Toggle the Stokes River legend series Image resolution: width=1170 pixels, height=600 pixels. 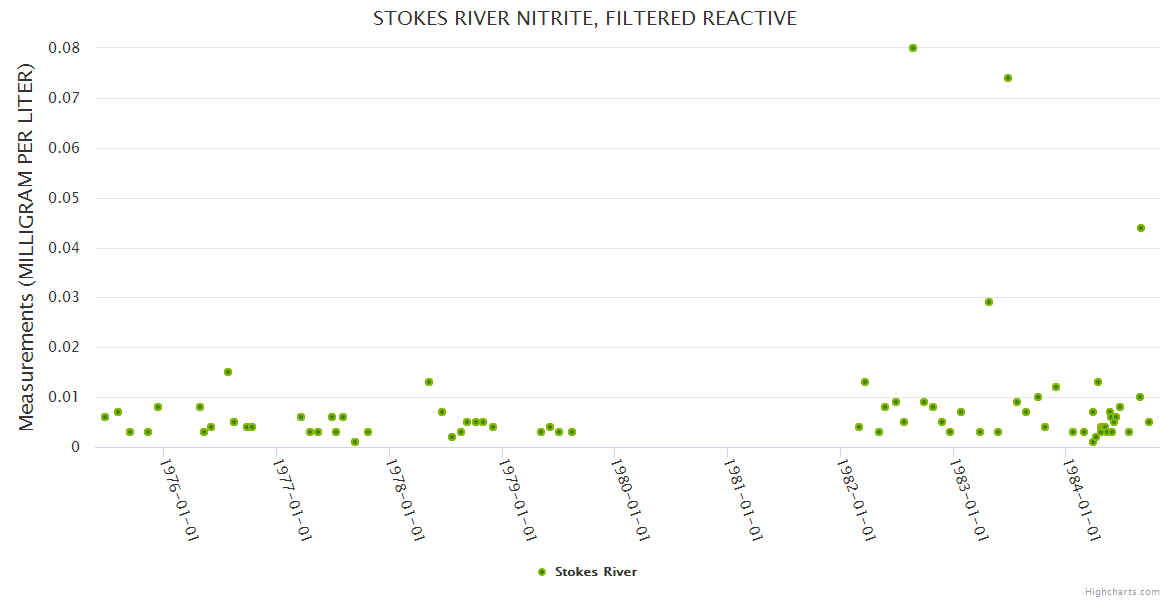pos(595,572)
